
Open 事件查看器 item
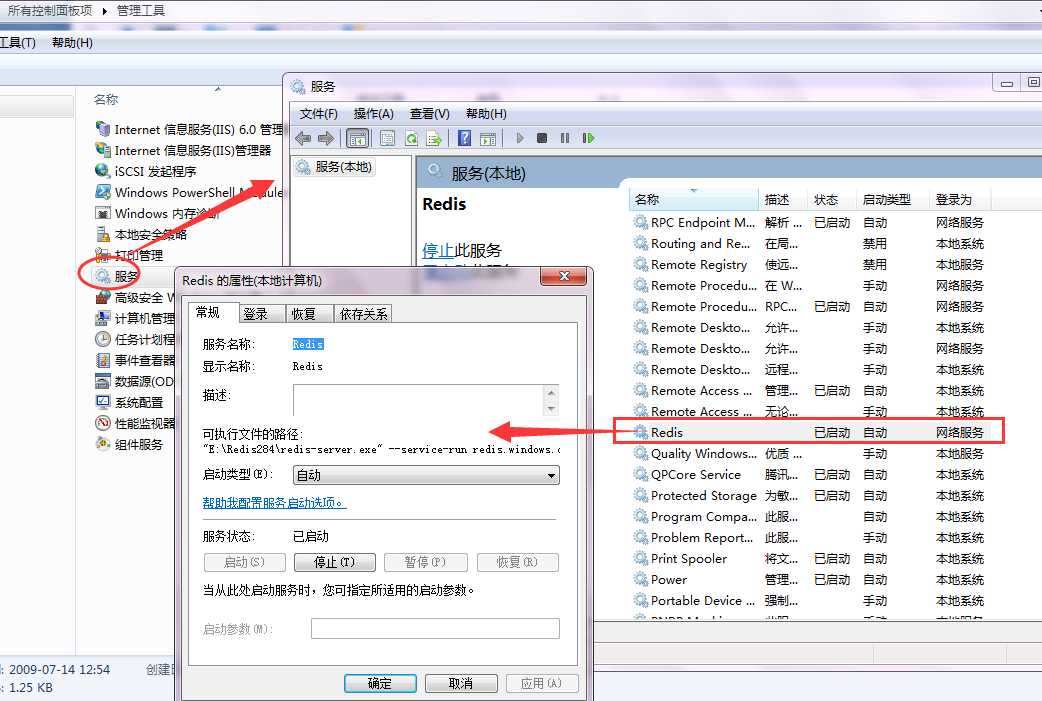pos(135,360)
